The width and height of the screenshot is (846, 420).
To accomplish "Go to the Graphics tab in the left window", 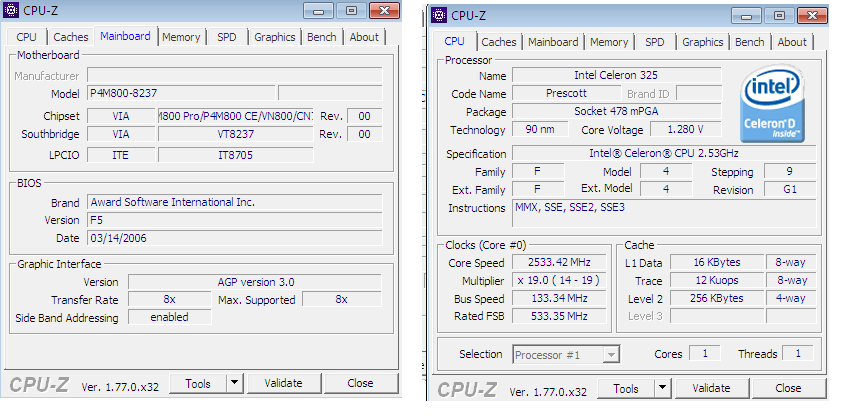I will coord(275,37).
